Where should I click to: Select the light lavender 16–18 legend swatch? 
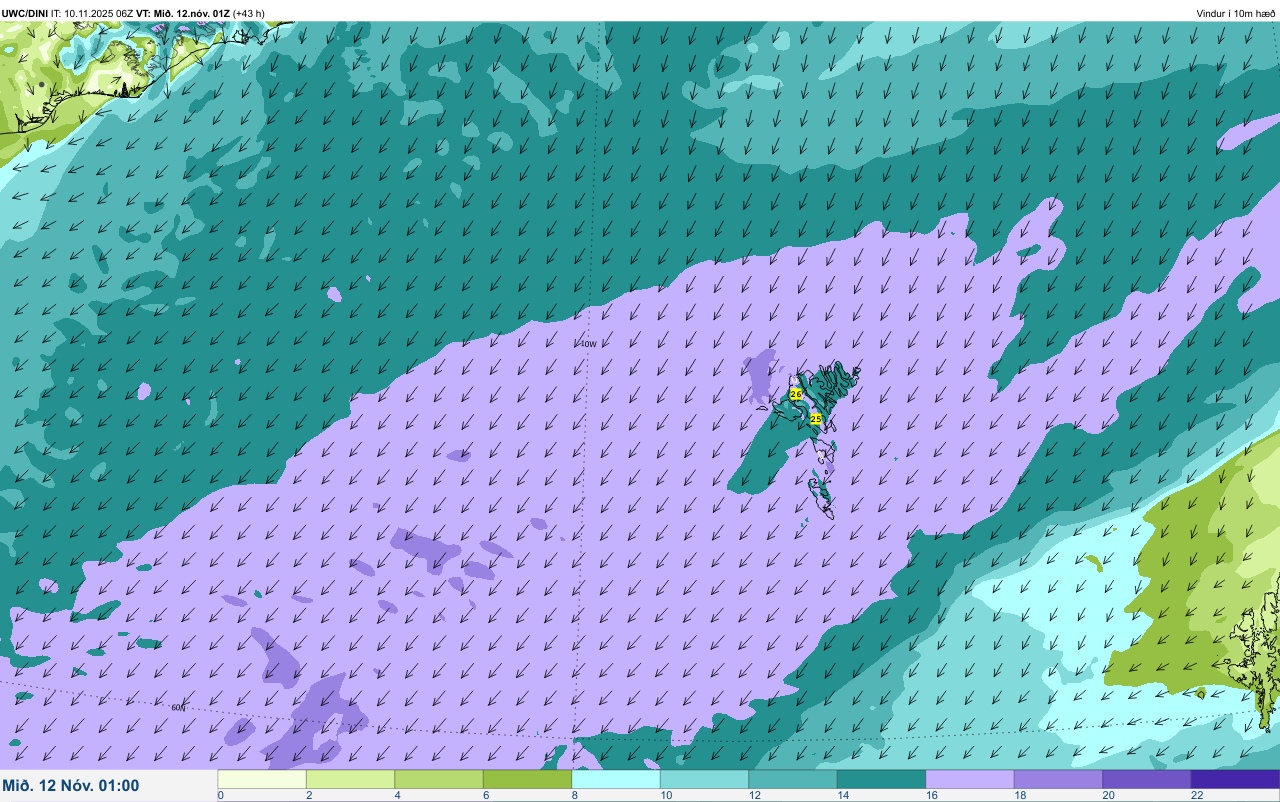[x=970, y=779]
